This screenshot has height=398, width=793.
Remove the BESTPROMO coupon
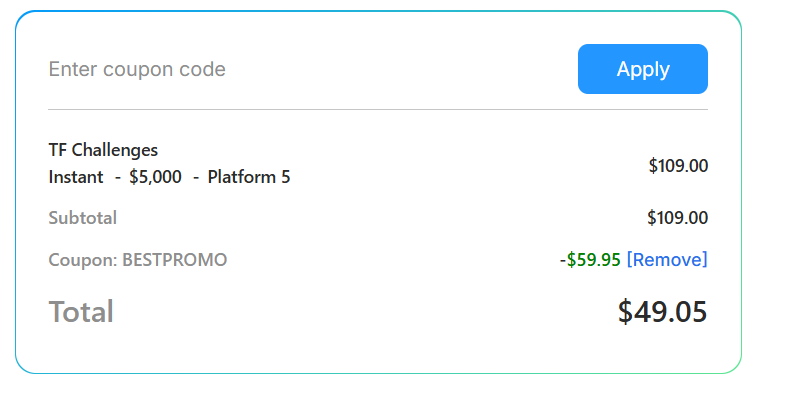coord(667,259)
